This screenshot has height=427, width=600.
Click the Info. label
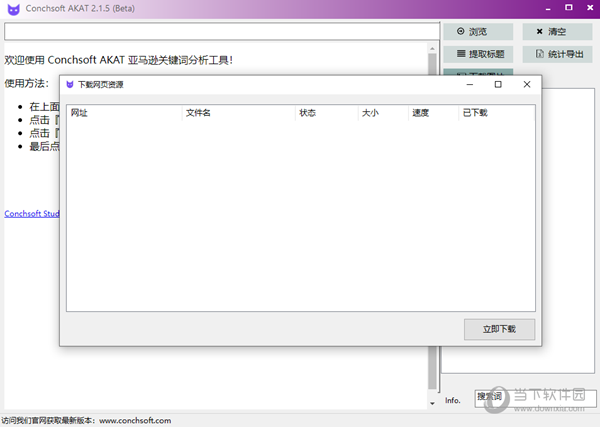(x=453, y=400)
